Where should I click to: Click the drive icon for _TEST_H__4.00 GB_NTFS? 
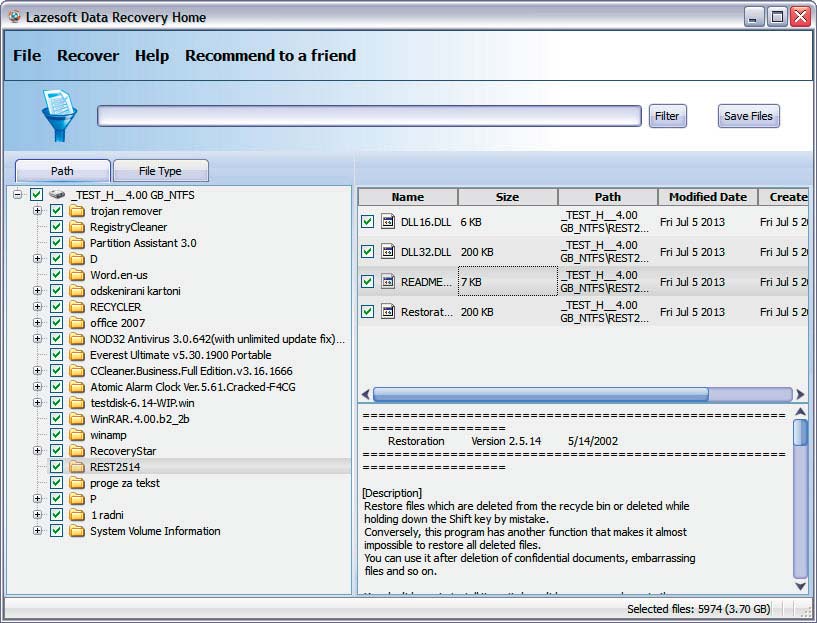[x=57, y=195]
